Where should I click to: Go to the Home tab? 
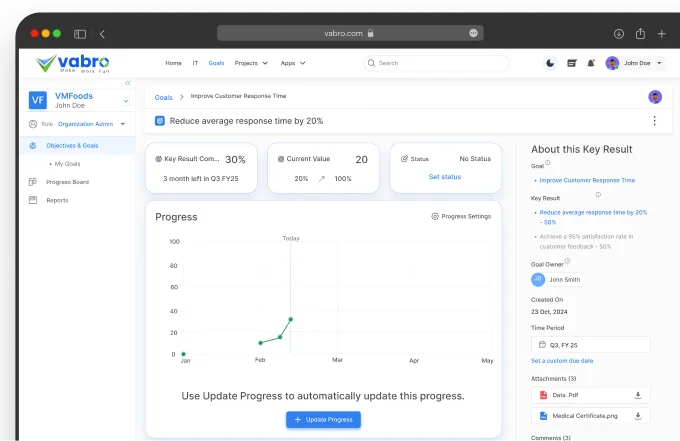(x=173, y=63)
